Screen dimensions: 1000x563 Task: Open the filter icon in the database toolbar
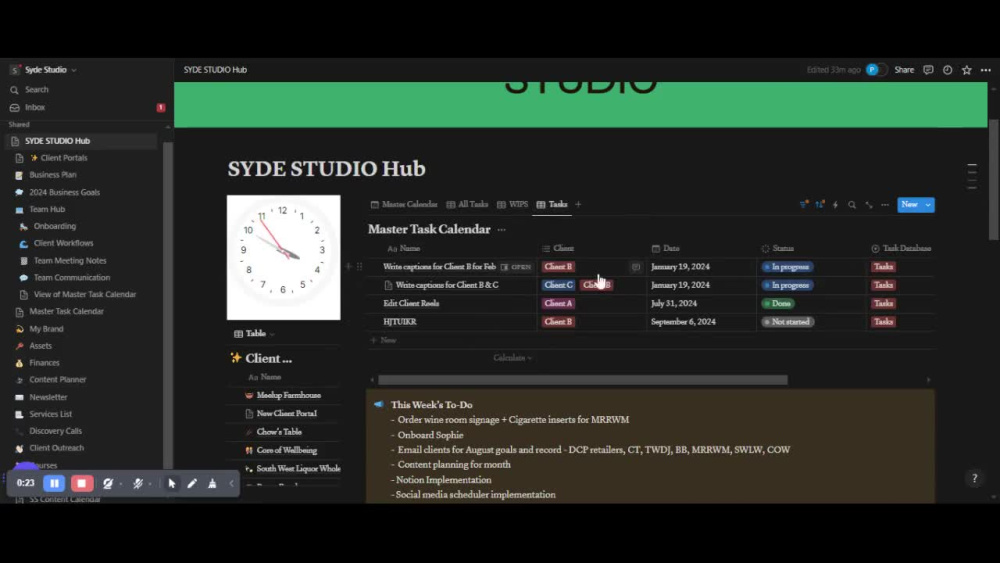pos(804,205)
